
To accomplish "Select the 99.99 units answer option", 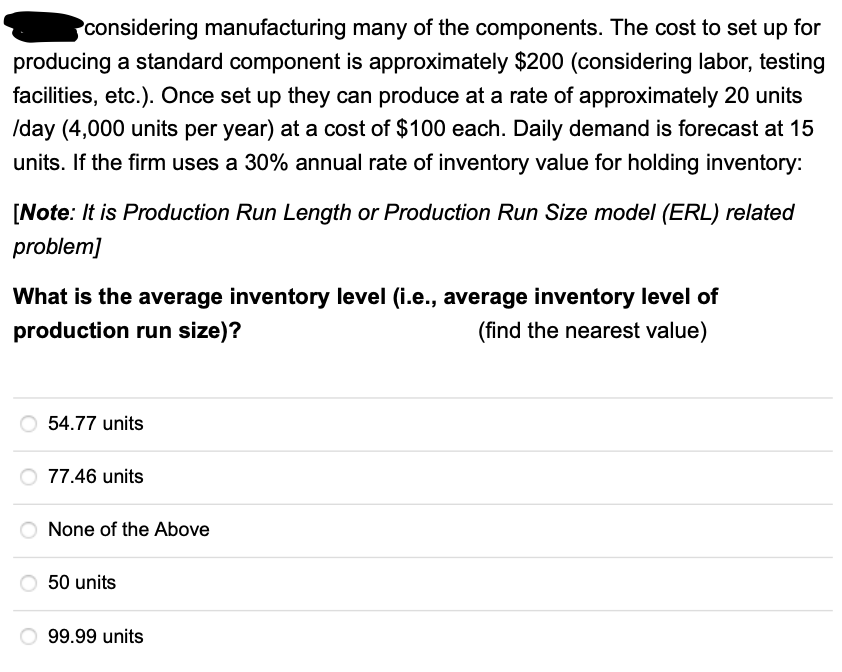I will [94, 636].
